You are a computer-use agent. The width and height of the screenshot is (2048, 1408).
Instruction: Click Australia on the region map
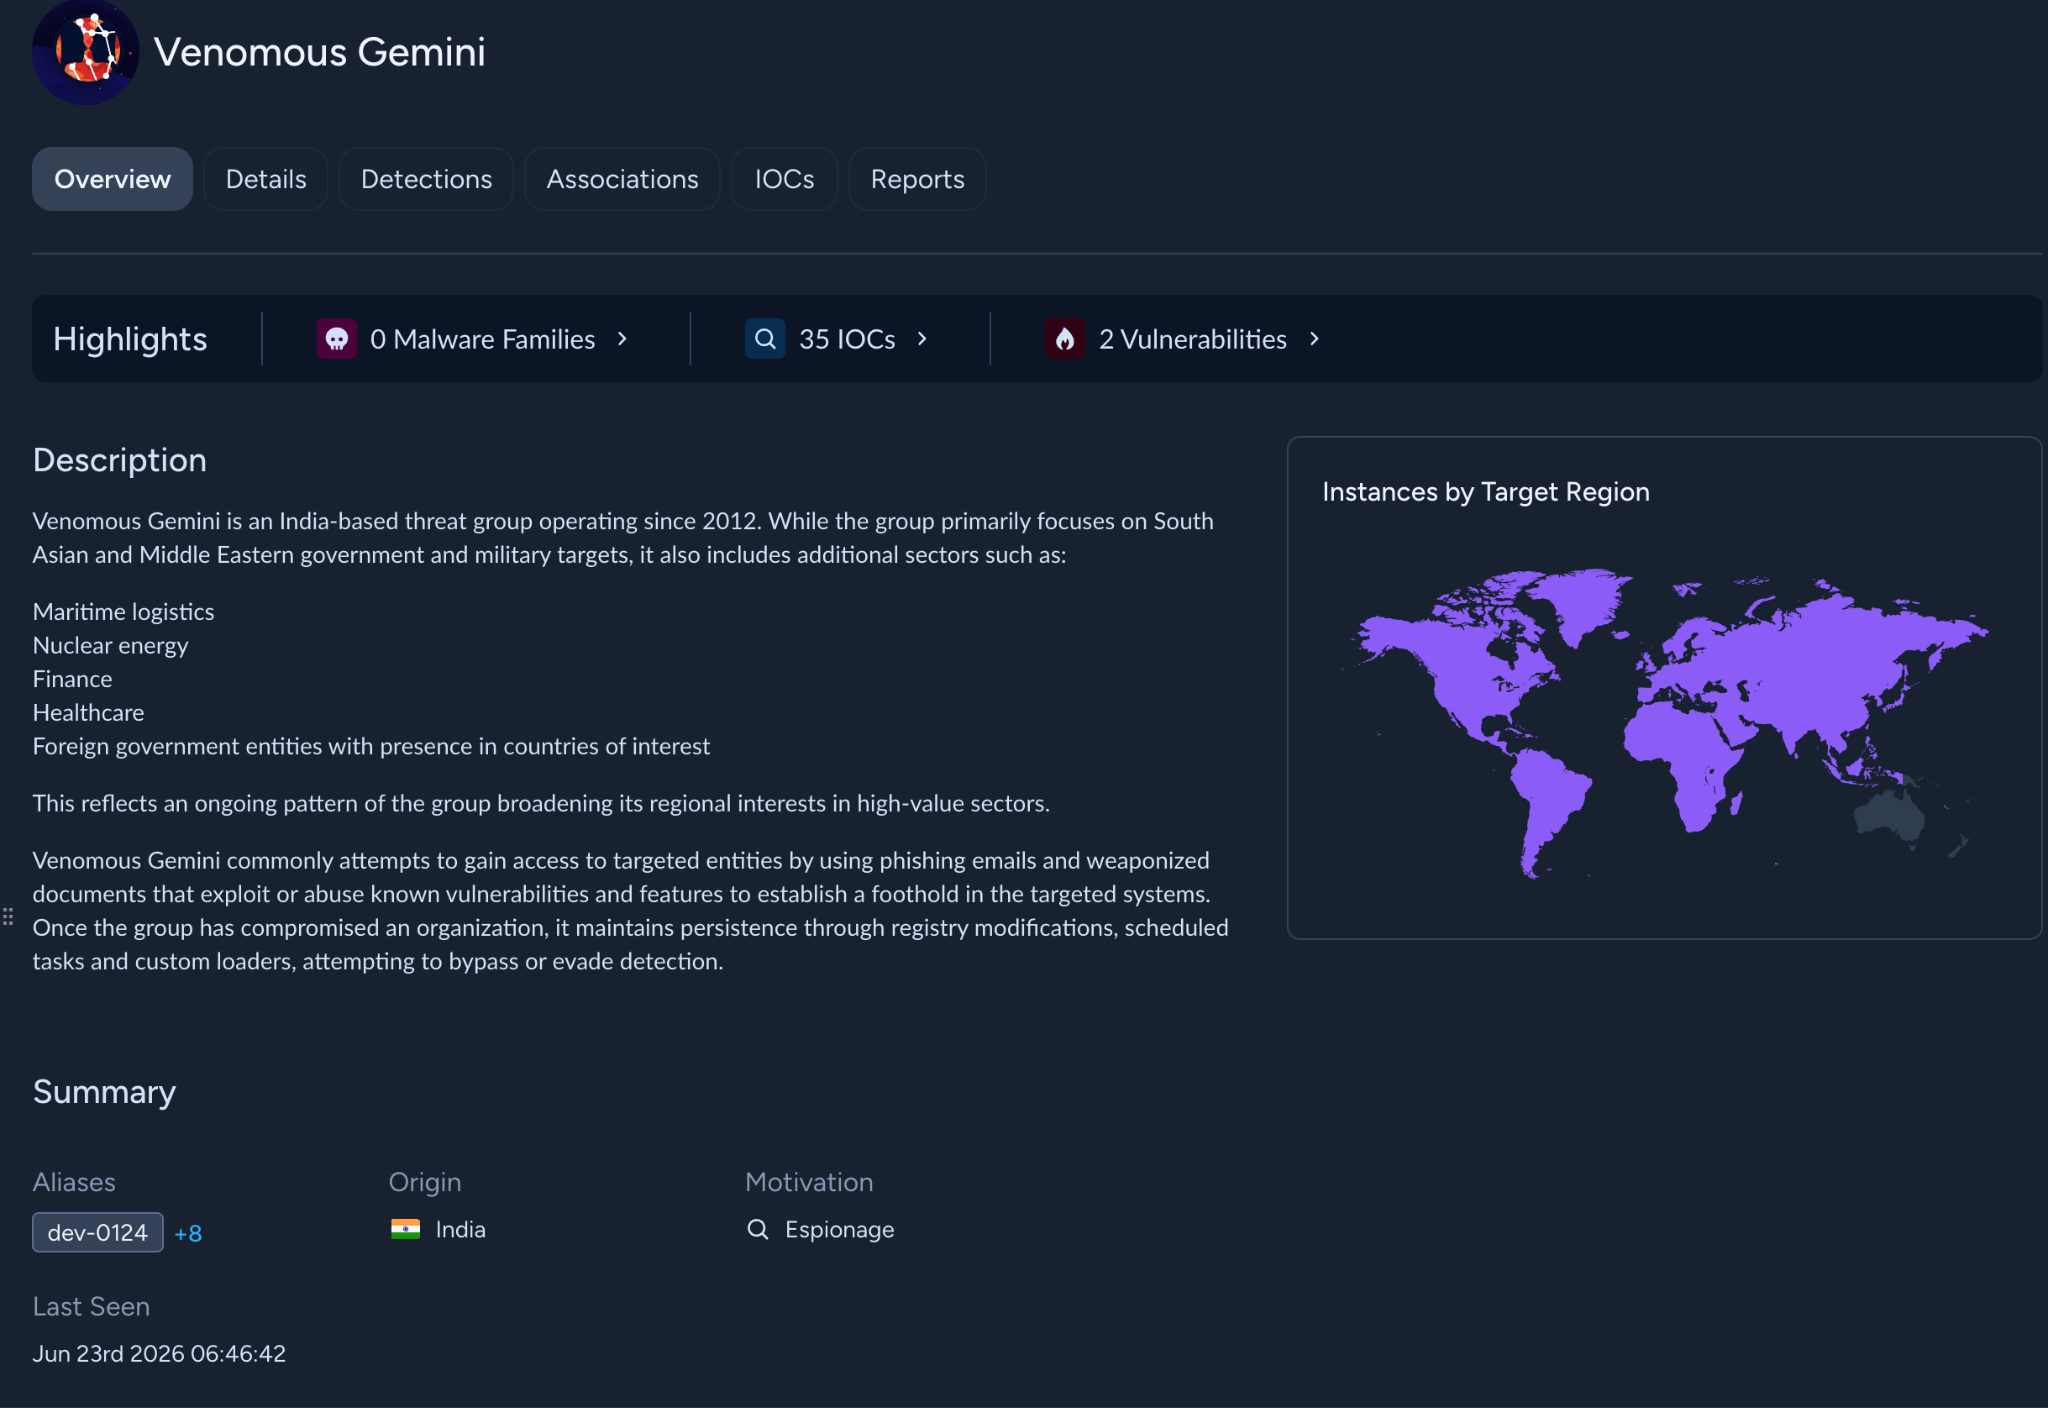tap(1889, 817)
